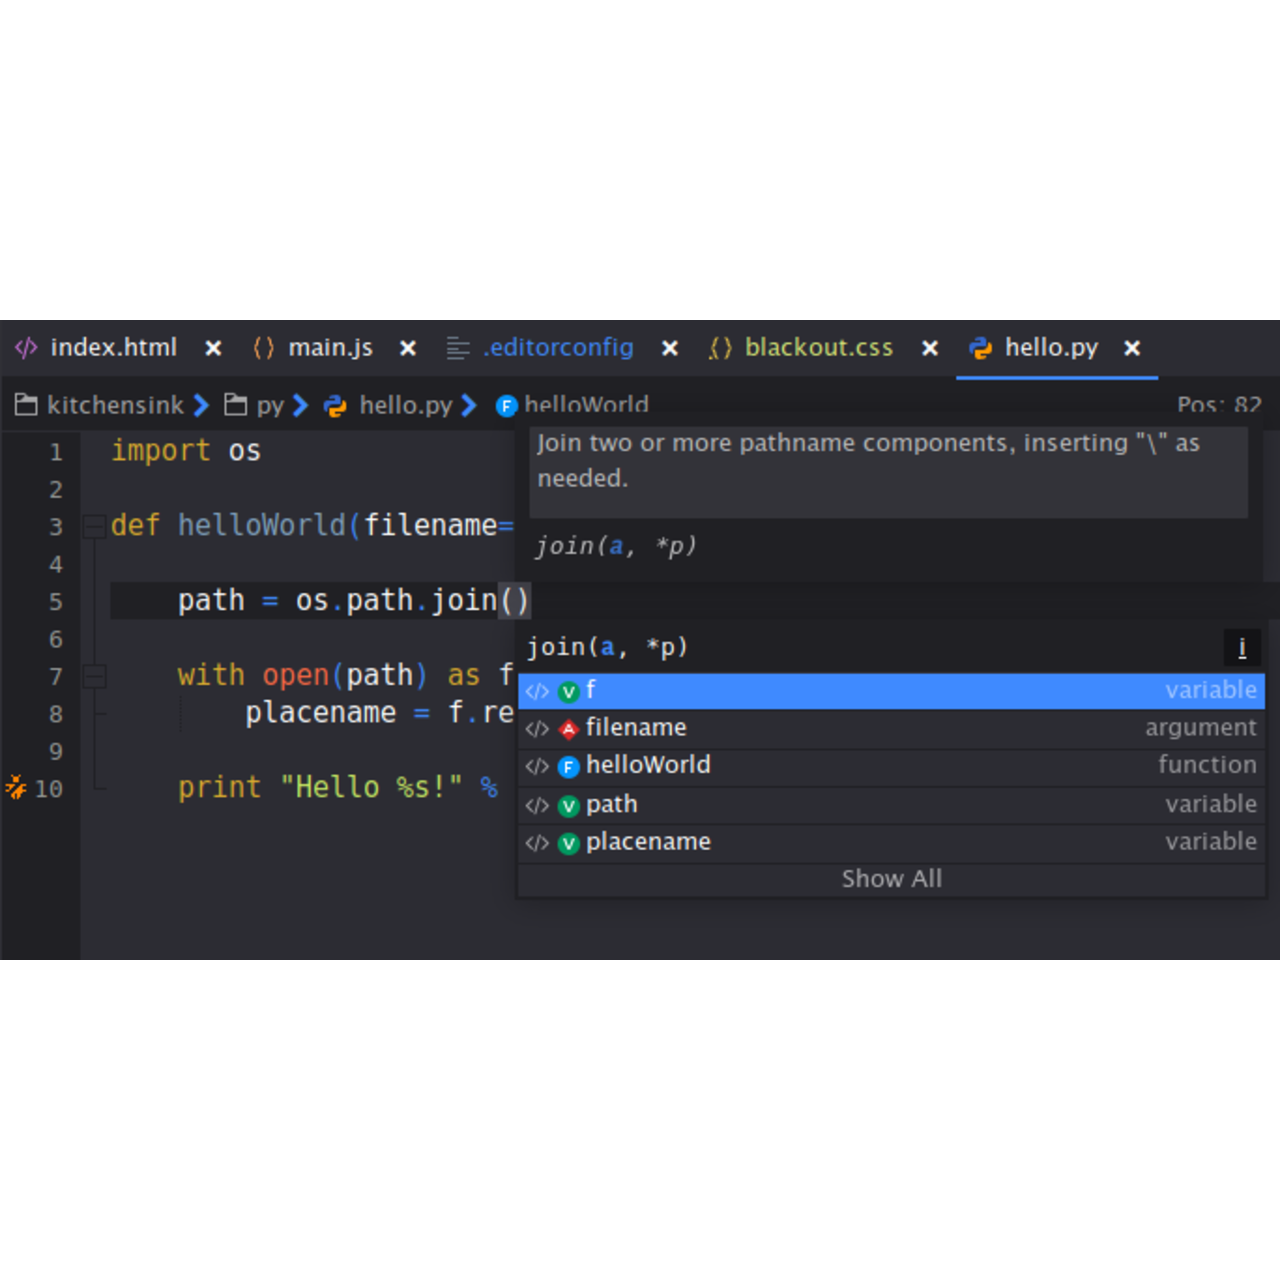
Task: Click the function icon beside helloWorld completion
Action: pos(568,766)
